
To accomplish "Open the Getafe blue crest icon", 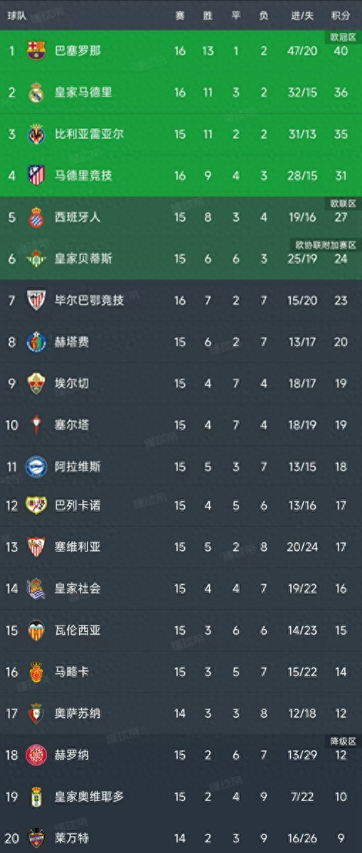I will coord(36,342).
